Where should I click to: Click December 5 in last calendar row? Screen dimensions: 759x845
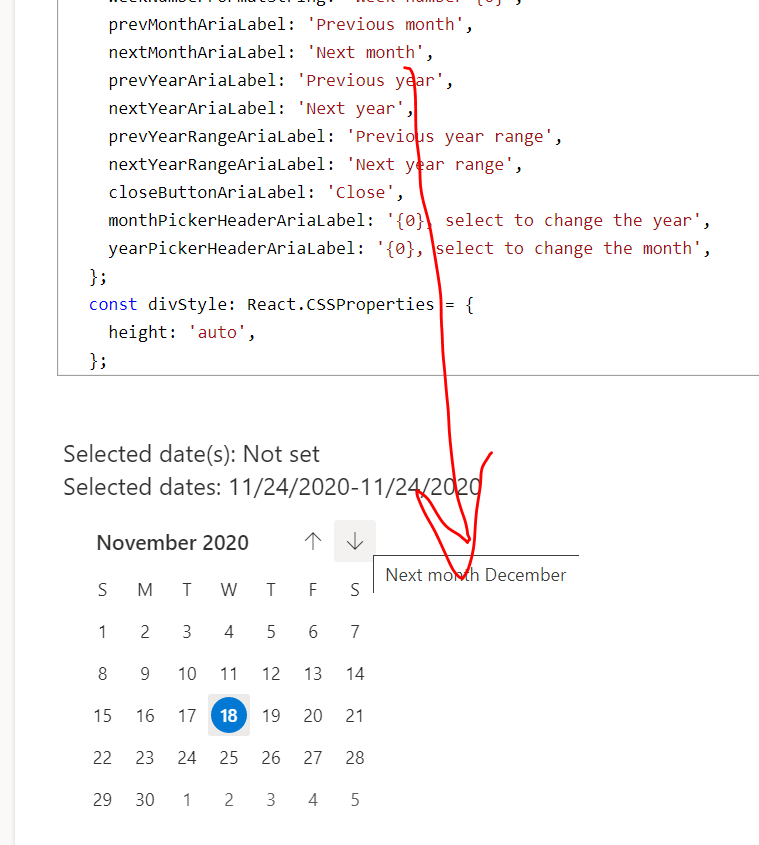(355, 800)
